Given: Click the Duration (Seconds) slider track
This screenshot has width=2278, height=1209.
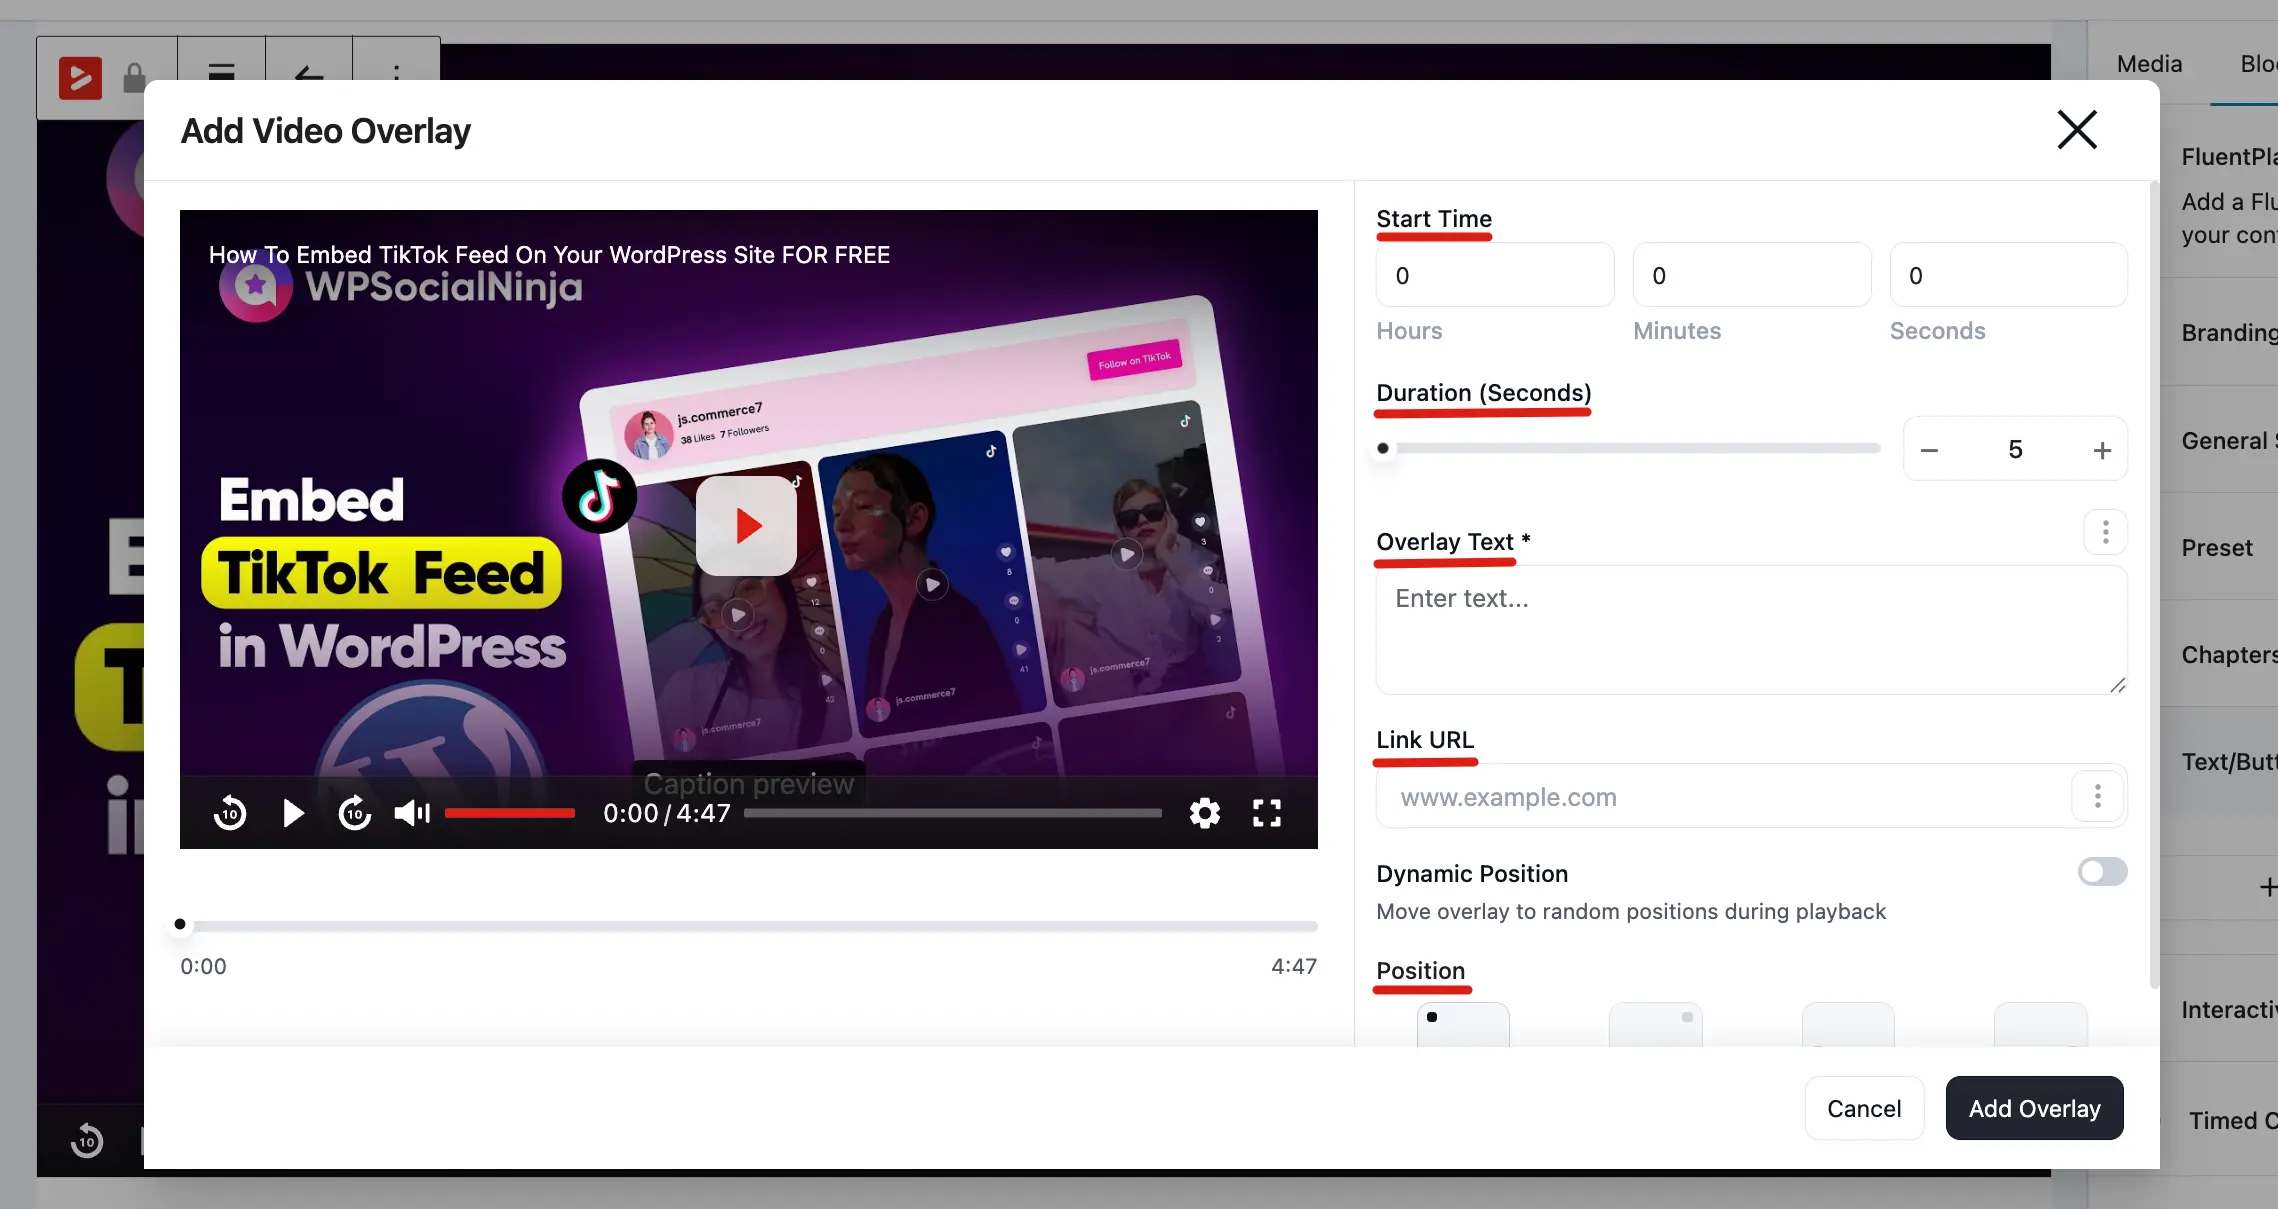Looking at the screenshot, I should (1629, 449).
